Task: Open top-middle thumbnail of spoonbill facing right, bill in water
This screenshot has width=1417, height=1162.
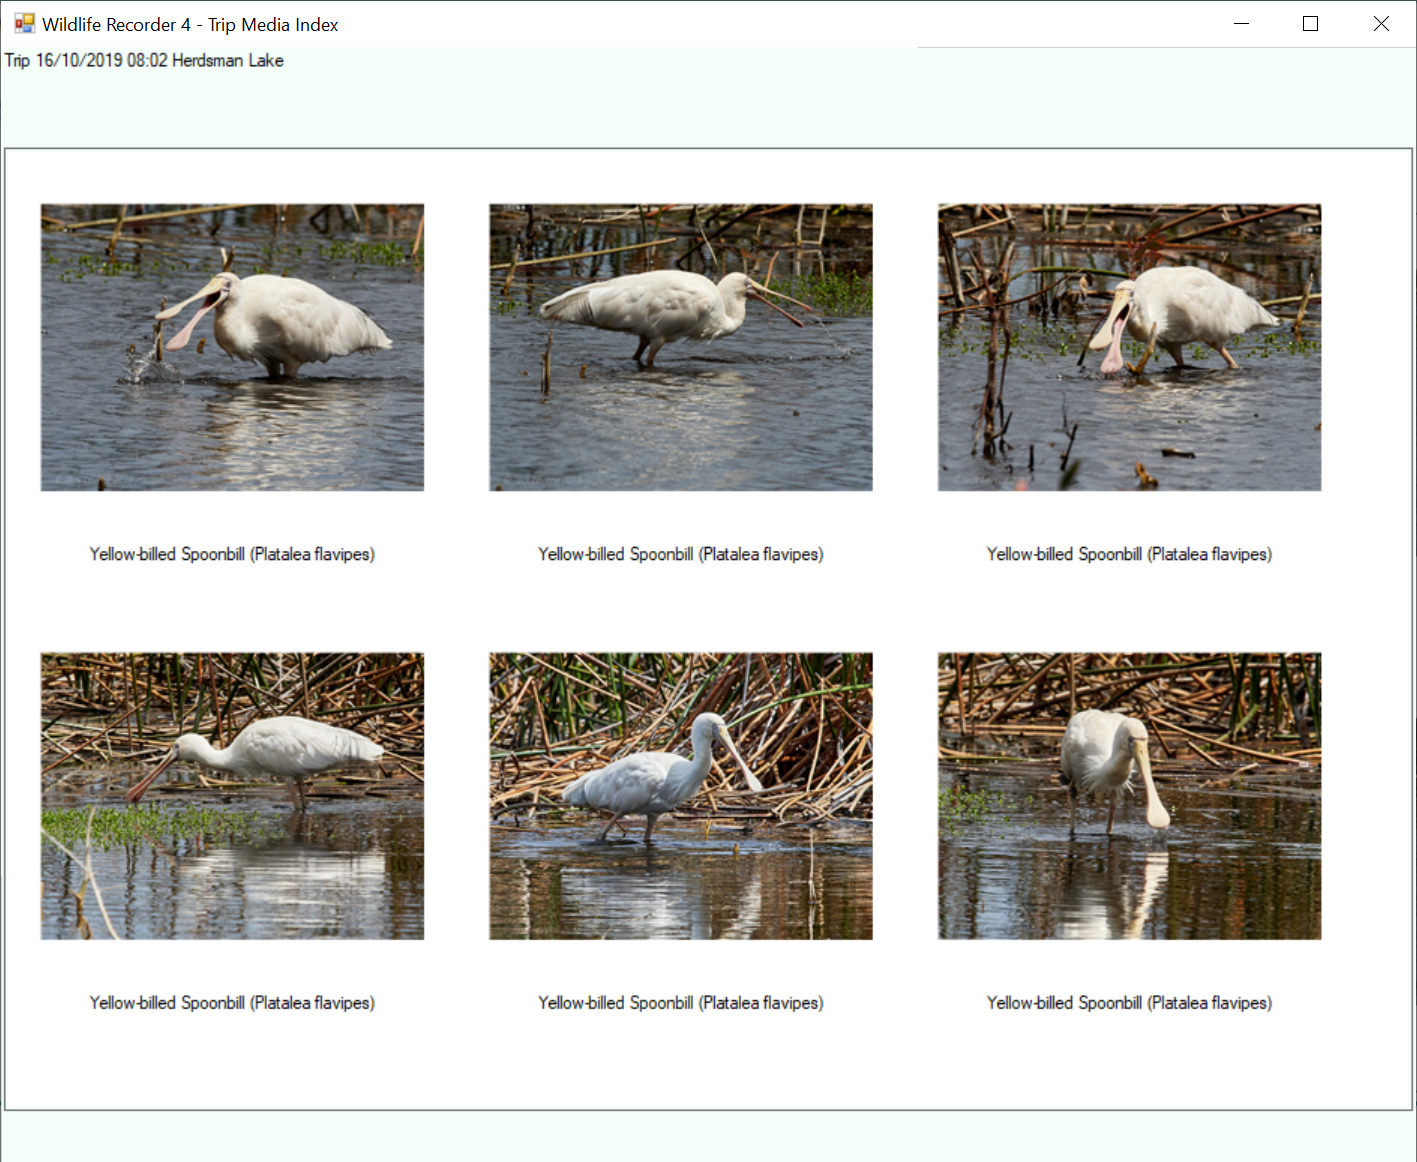Action: click(681, 347)
